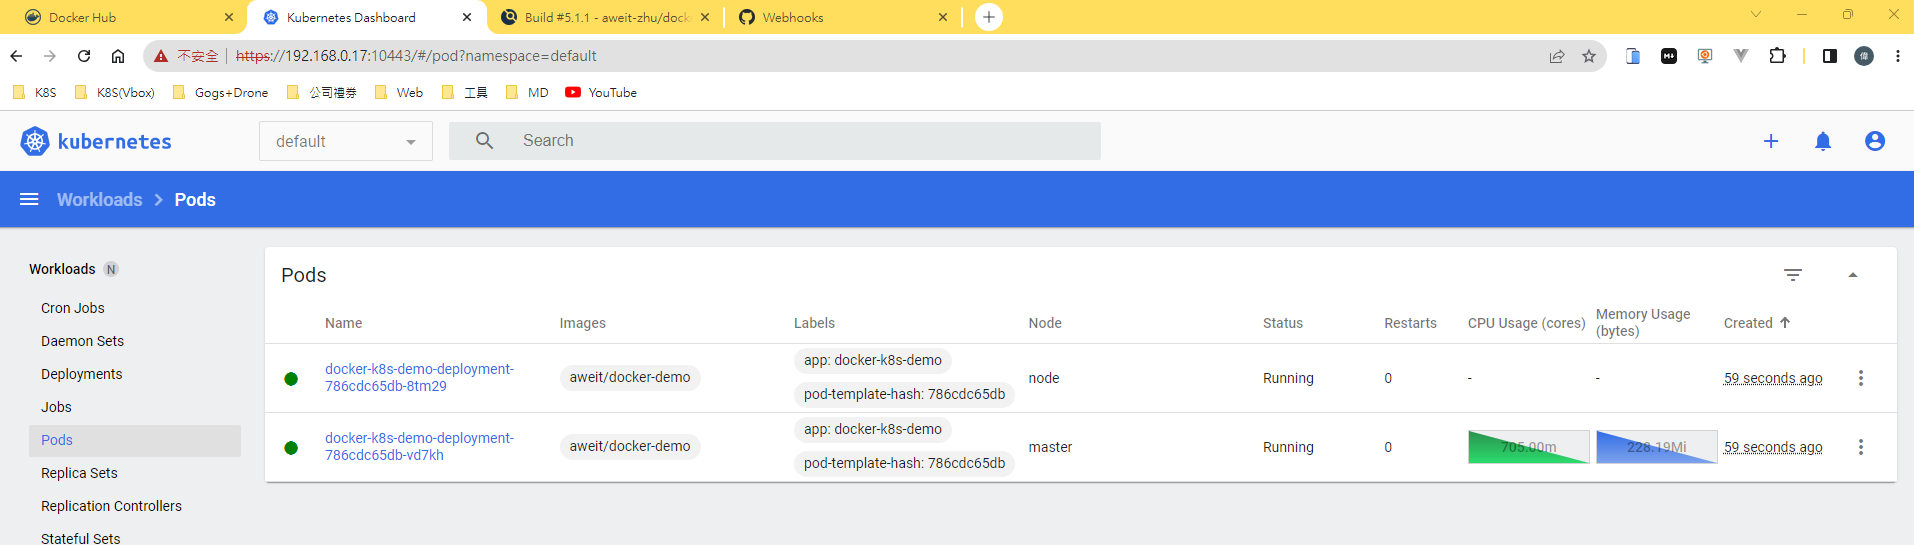Close the Docker Hub tab
Viewport: 1914px width, 545px height.
[x=229, y=17]
